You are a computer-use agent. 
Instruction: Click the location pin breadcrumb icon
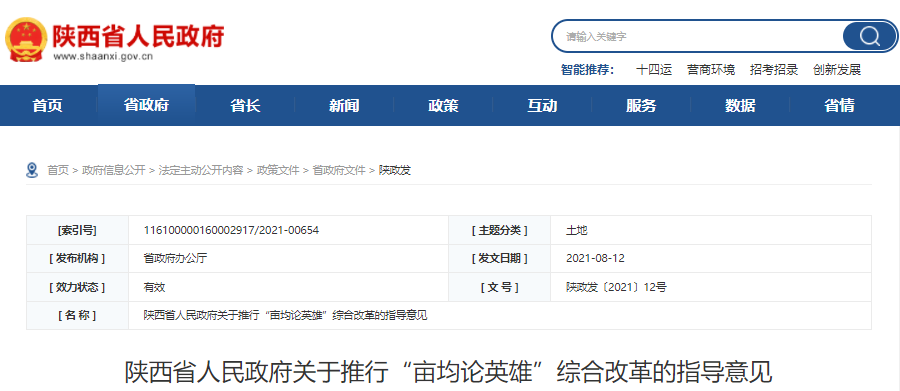coord(32,170)
